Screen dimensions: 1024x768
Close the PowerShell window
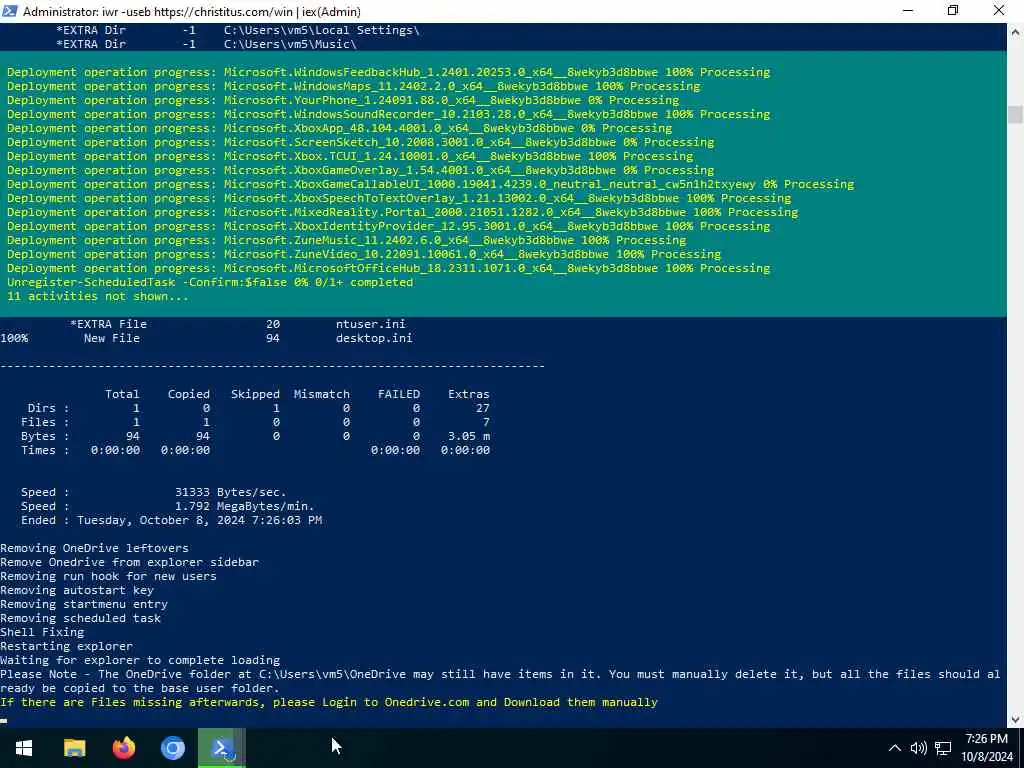pos(999,11)
